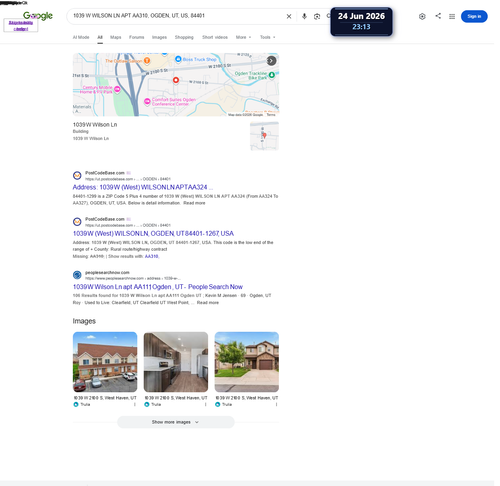Screen dimensions: 500x486
Task: Open house with garage image thumbnail
Action: tap(247, 362)
